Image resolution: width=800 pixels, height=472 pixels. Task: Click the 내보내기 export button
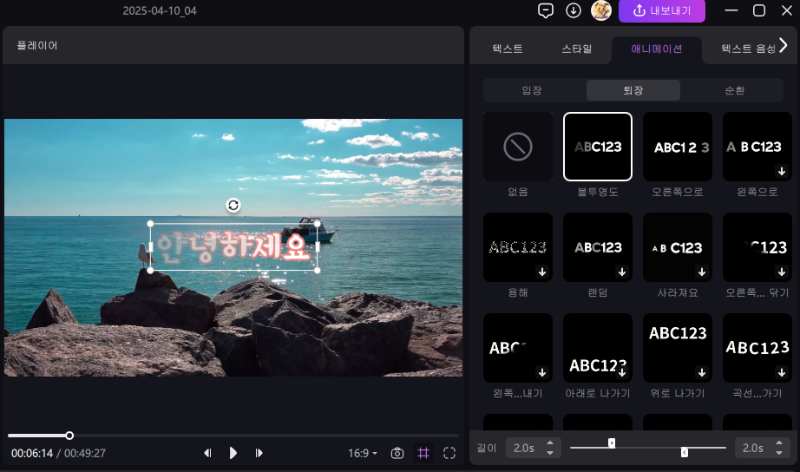point(662,11)
